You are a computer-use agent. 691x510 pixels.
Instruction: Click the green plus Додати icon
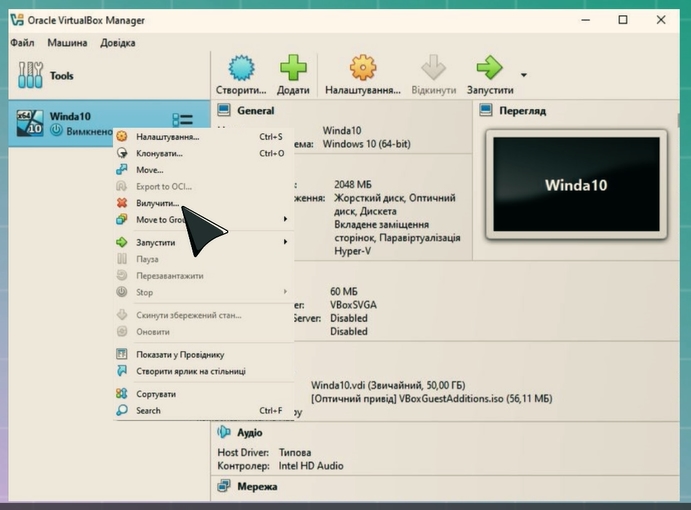point(293,67)
